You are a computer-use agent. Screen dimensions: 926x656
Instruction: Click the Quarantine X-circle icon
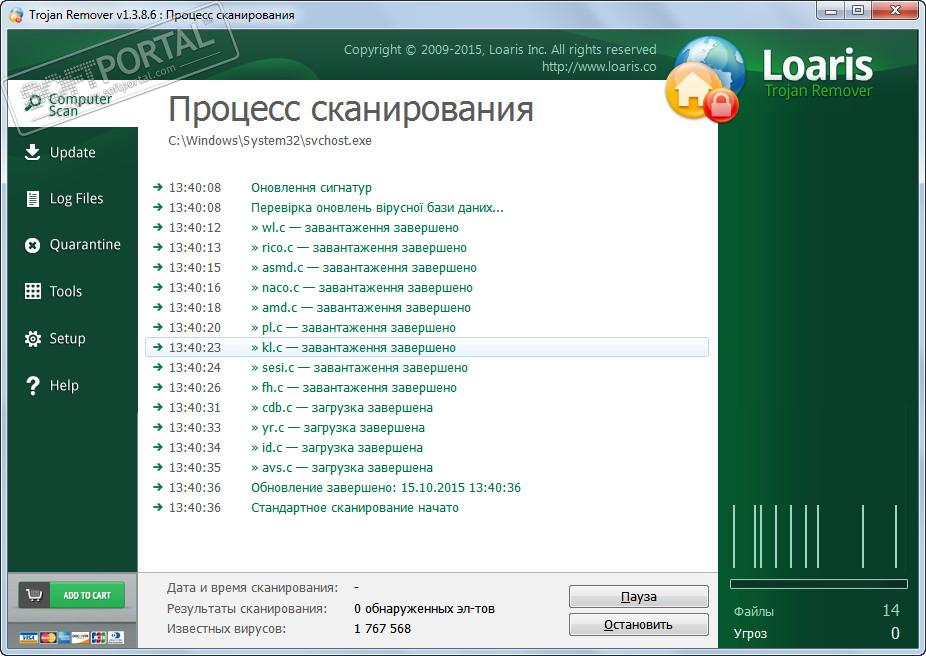click(32, 245)
